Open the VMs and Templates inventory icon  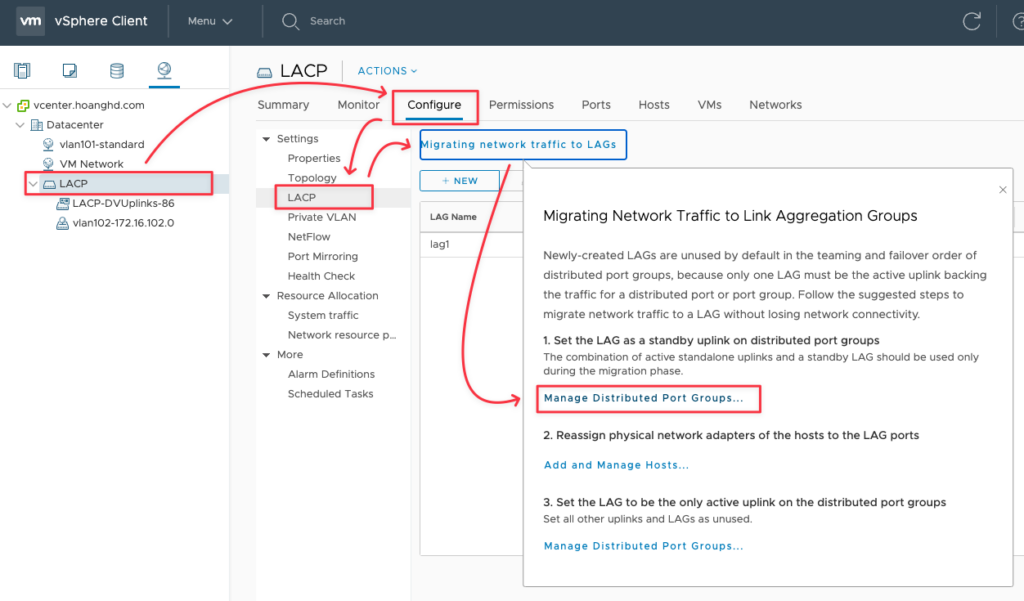pos(70,71)
